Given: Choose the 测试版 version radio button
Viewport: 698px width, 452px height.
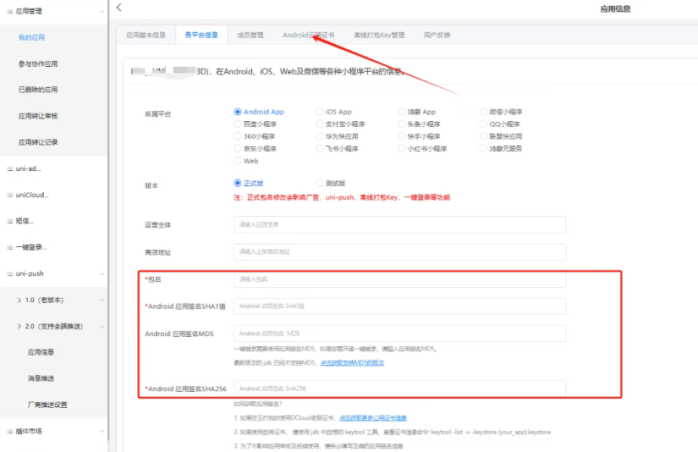Looking at the screenshot, I should (320, 183).
